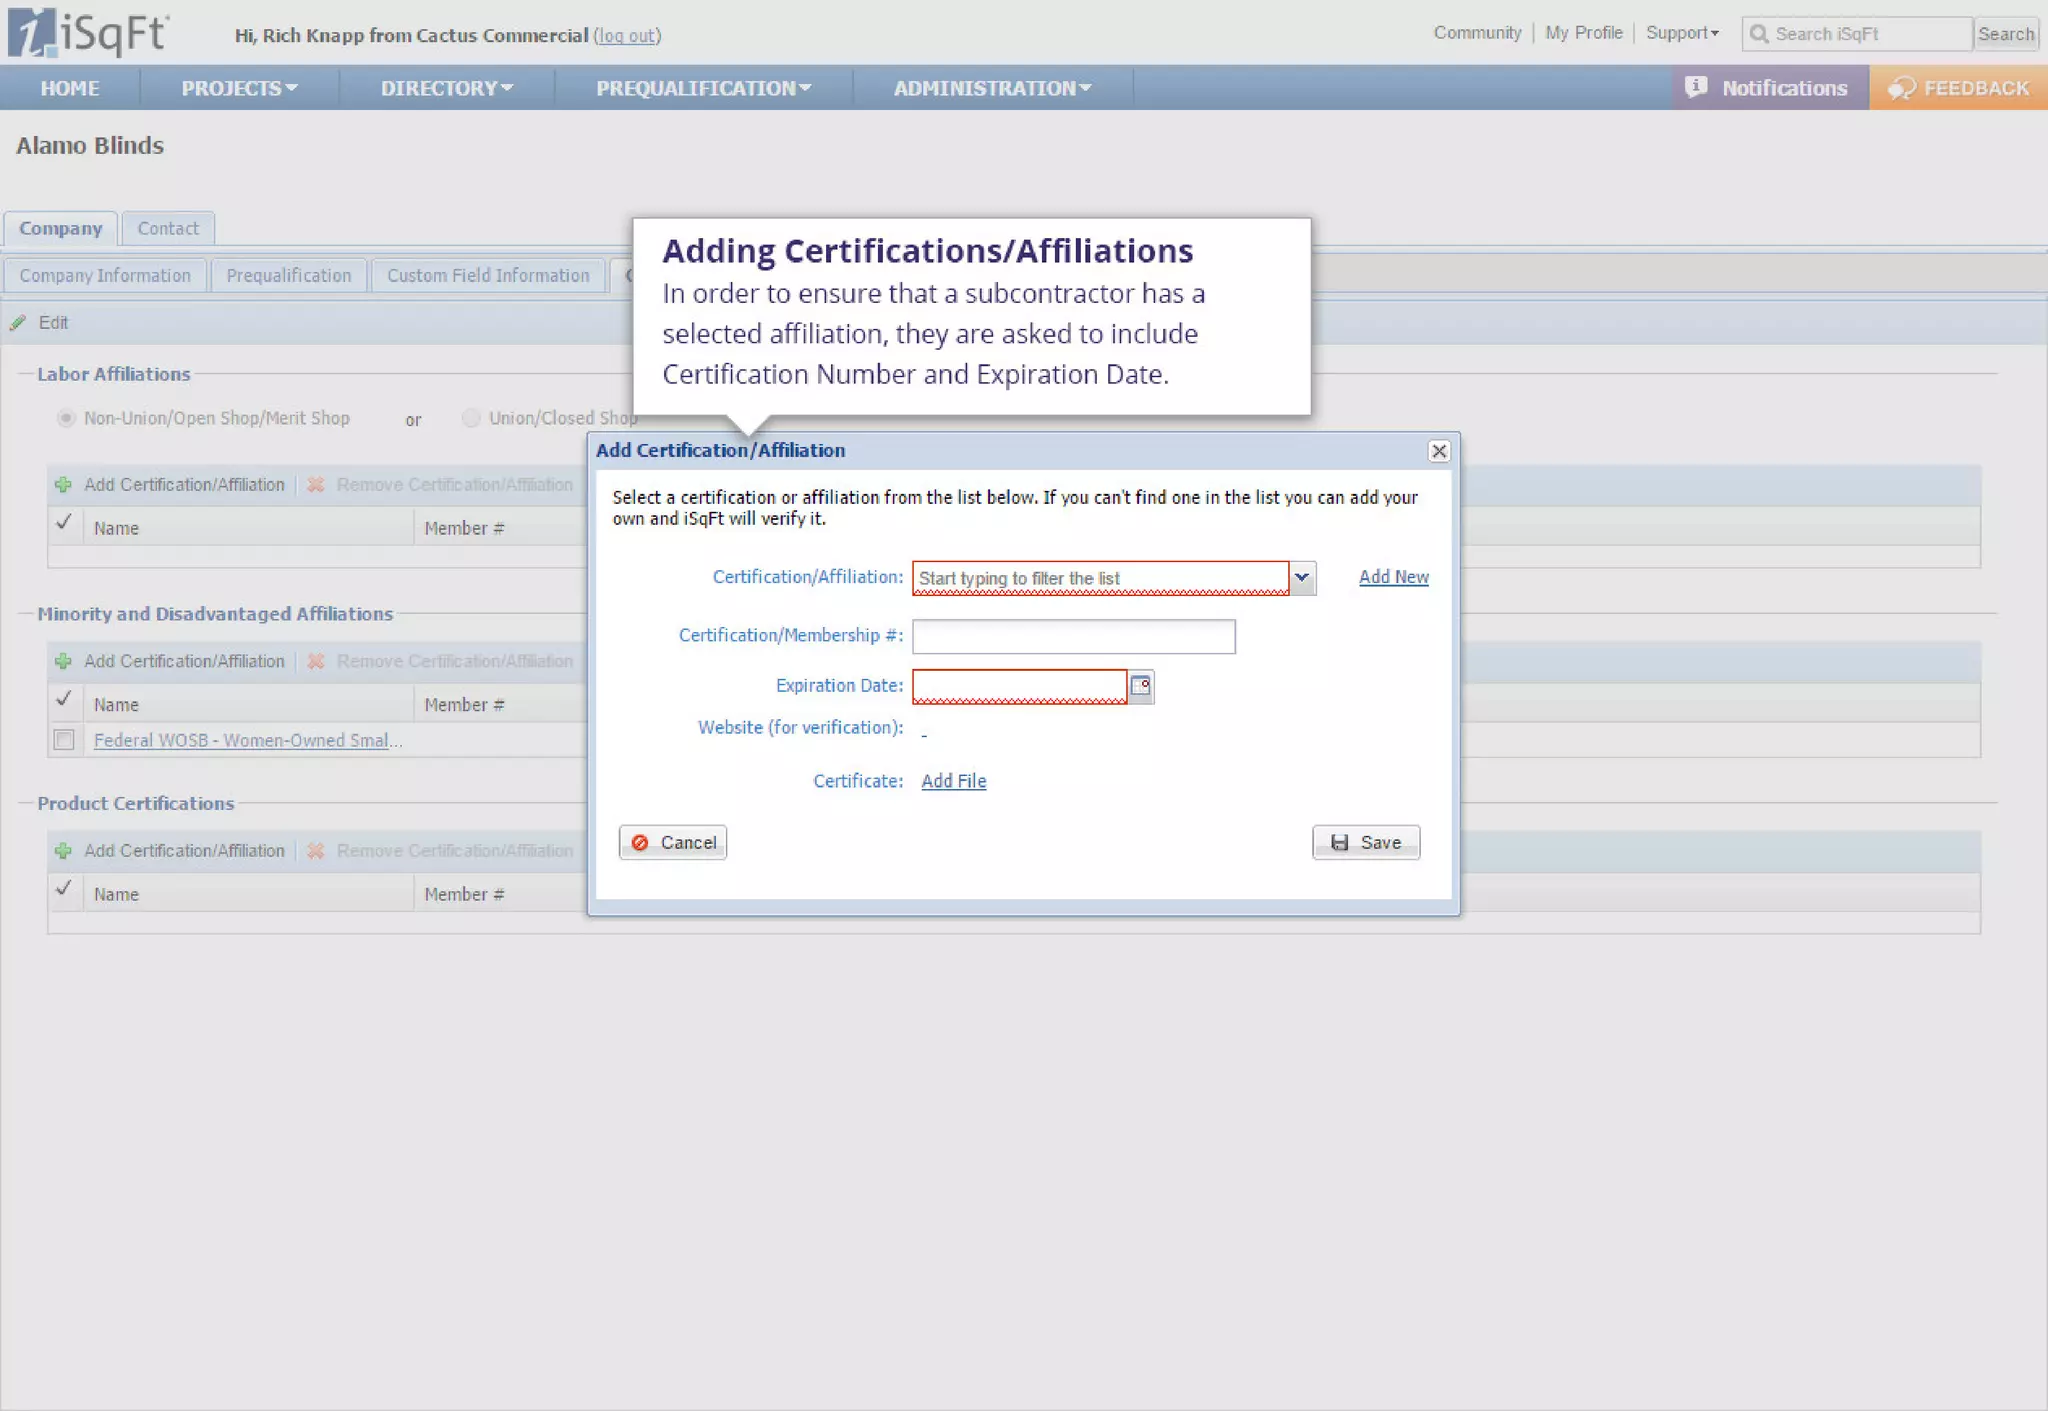Click the iSqFt logo
This screenshot has height=1411, width=2048.
(x=88, y=32)
